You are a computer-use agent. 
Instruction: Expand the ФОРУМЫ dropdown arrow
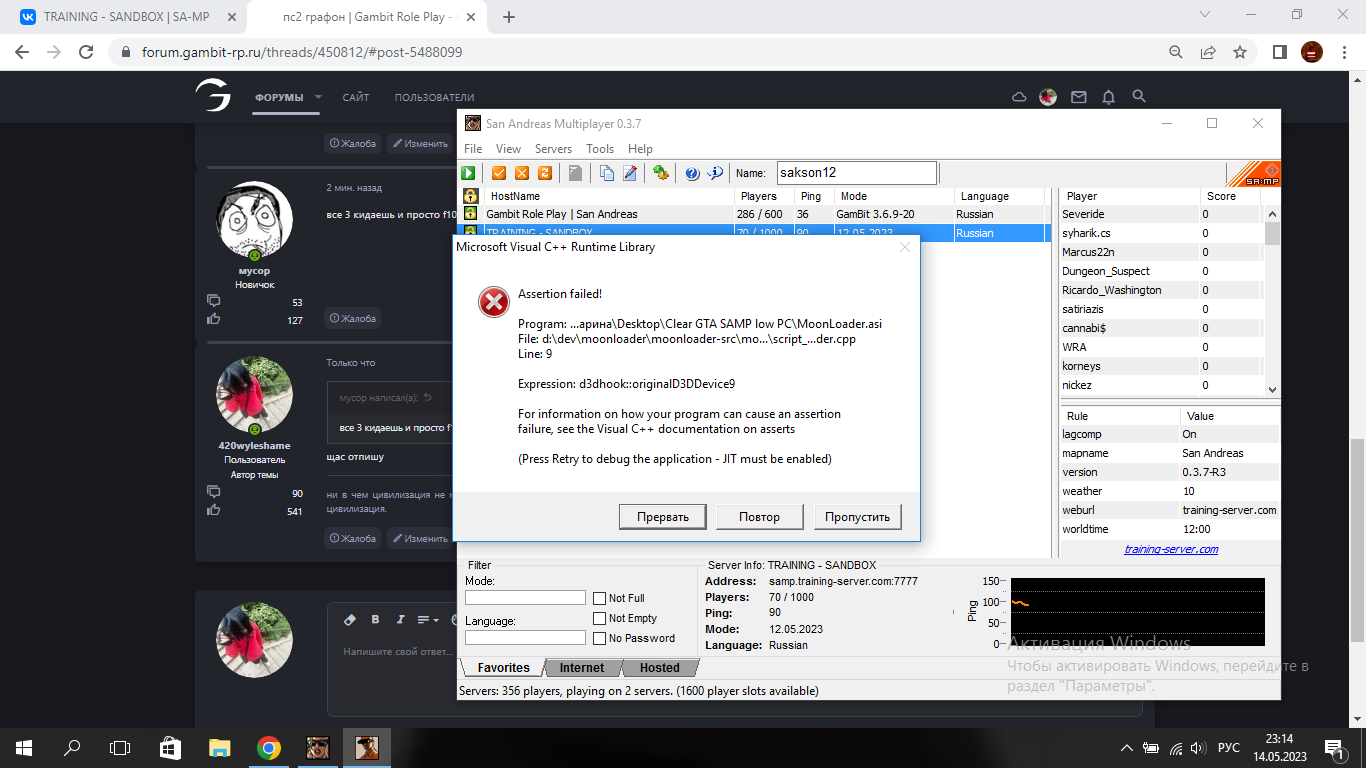tap(318, 97)
